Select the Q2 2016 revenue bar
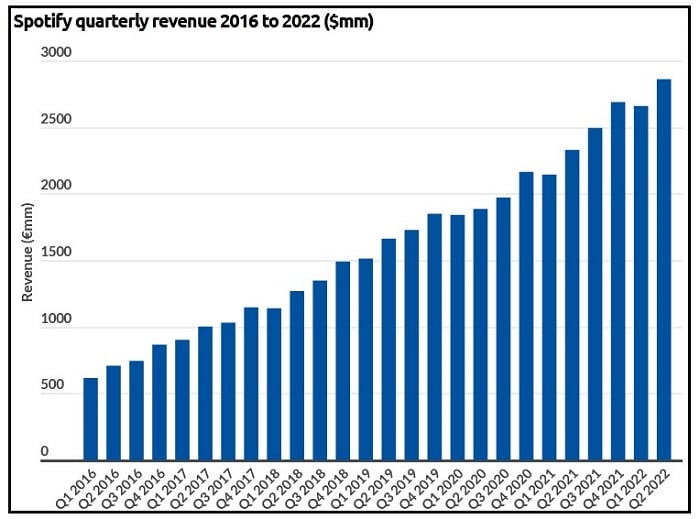This screenshot has width=700, height=519. tap(113, 413)
